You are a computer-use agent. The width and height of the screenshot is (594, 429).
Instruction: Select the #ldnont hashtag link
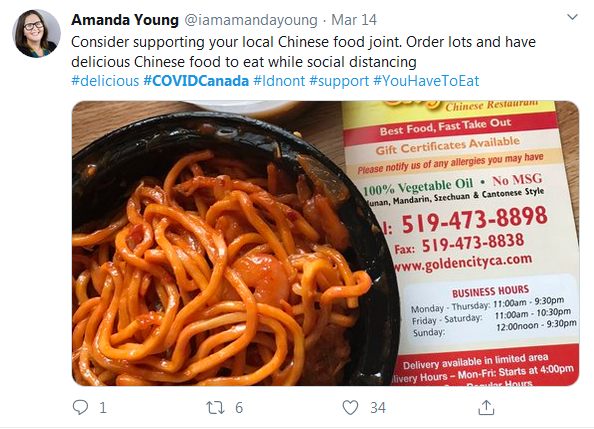pyautogui.click(x=279, y=81)
